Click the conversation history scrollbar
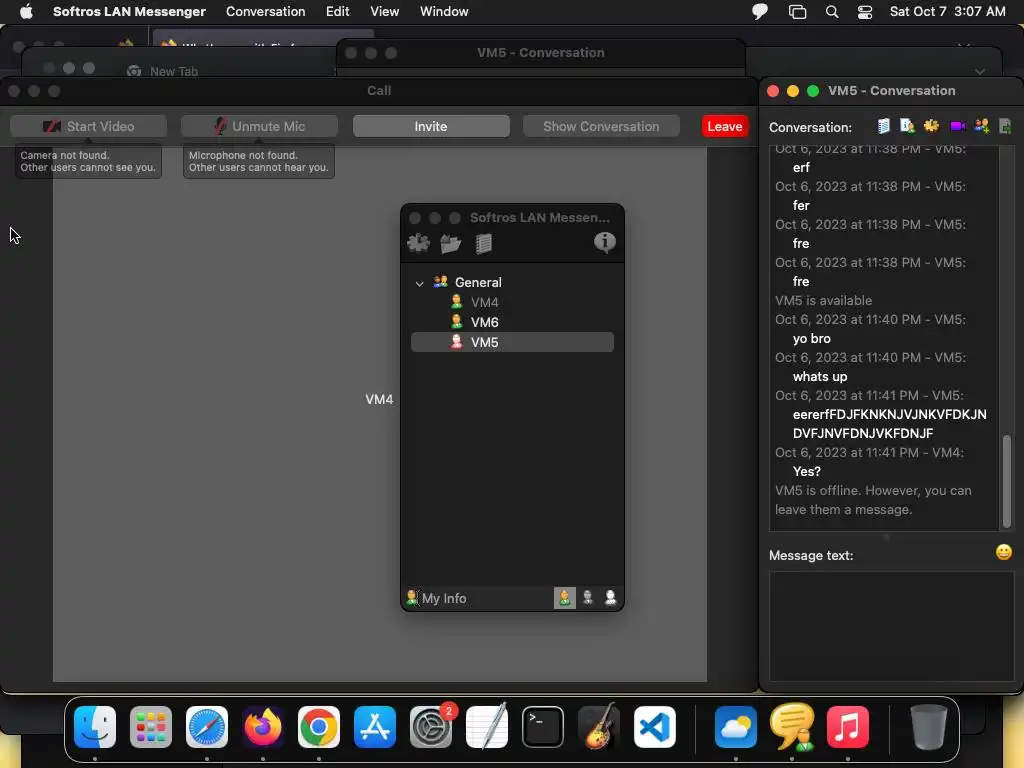1024x768 pixels. click(1007, 481)
